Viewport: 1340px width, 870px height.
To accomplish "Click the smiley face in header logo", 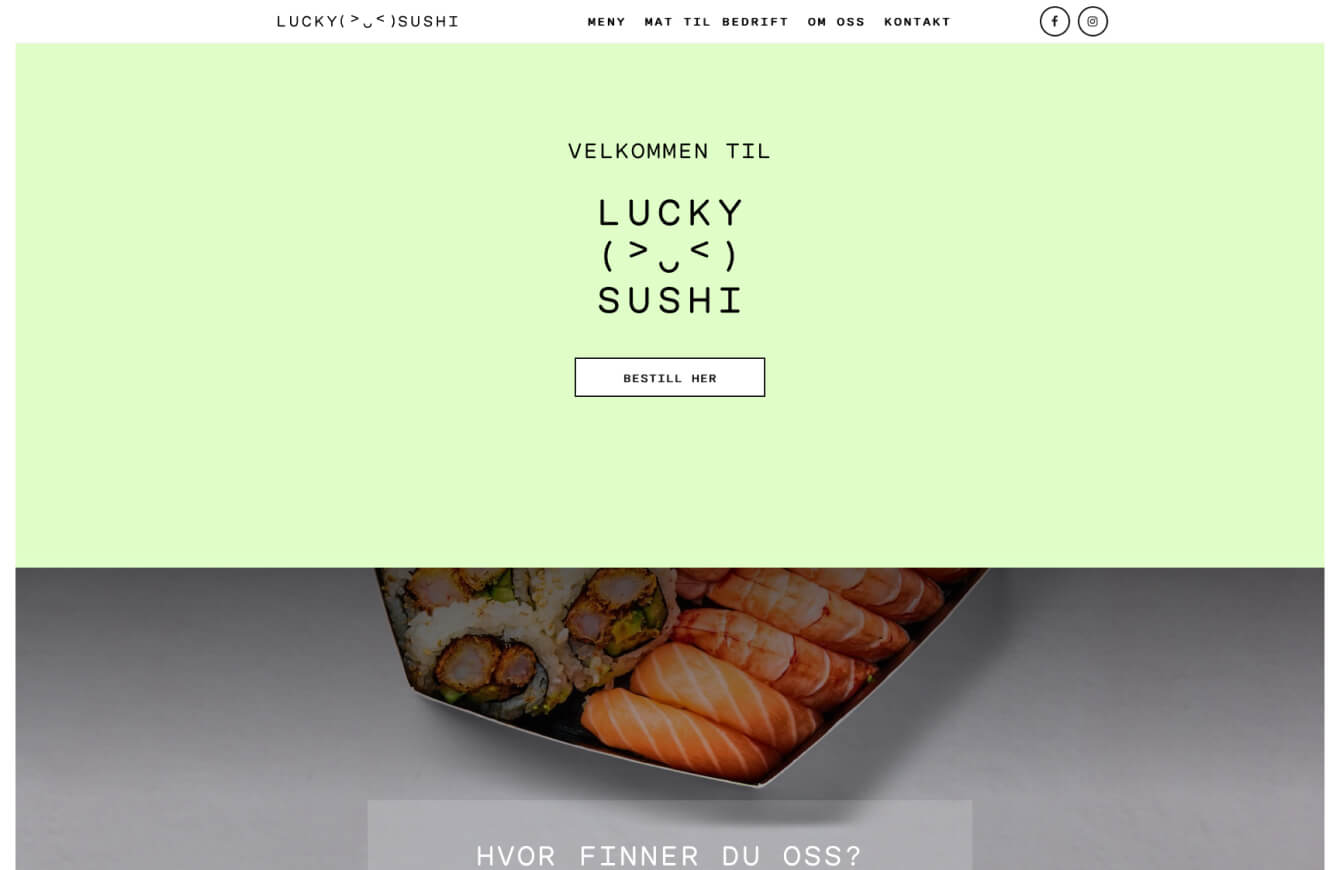I will [368, 20].
